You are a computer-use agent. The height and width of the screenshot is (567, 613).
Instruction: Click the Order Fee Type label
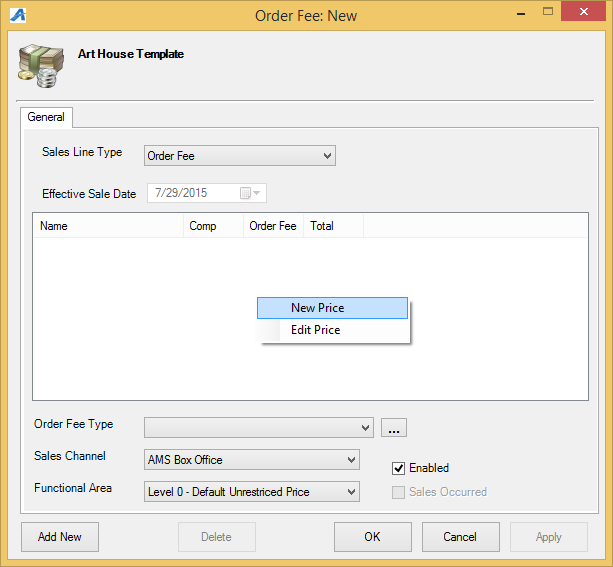[73, 424]
